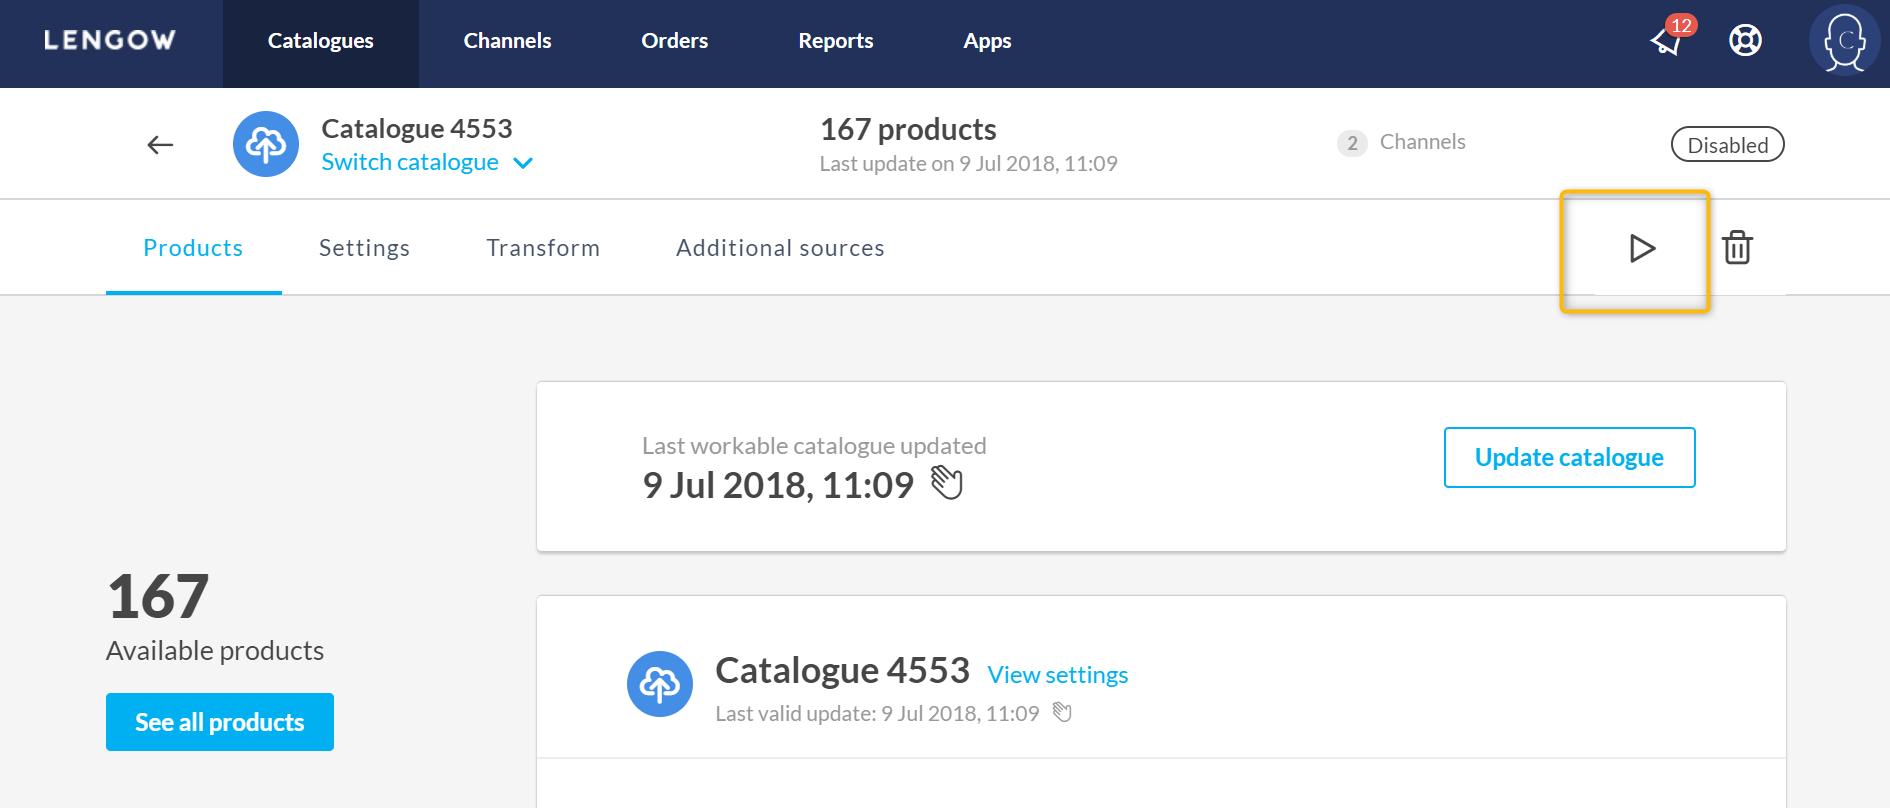This screenshot has height=808, width=1890.
Task: Follow the View settings link
Action: click(x=1057, y=675)
